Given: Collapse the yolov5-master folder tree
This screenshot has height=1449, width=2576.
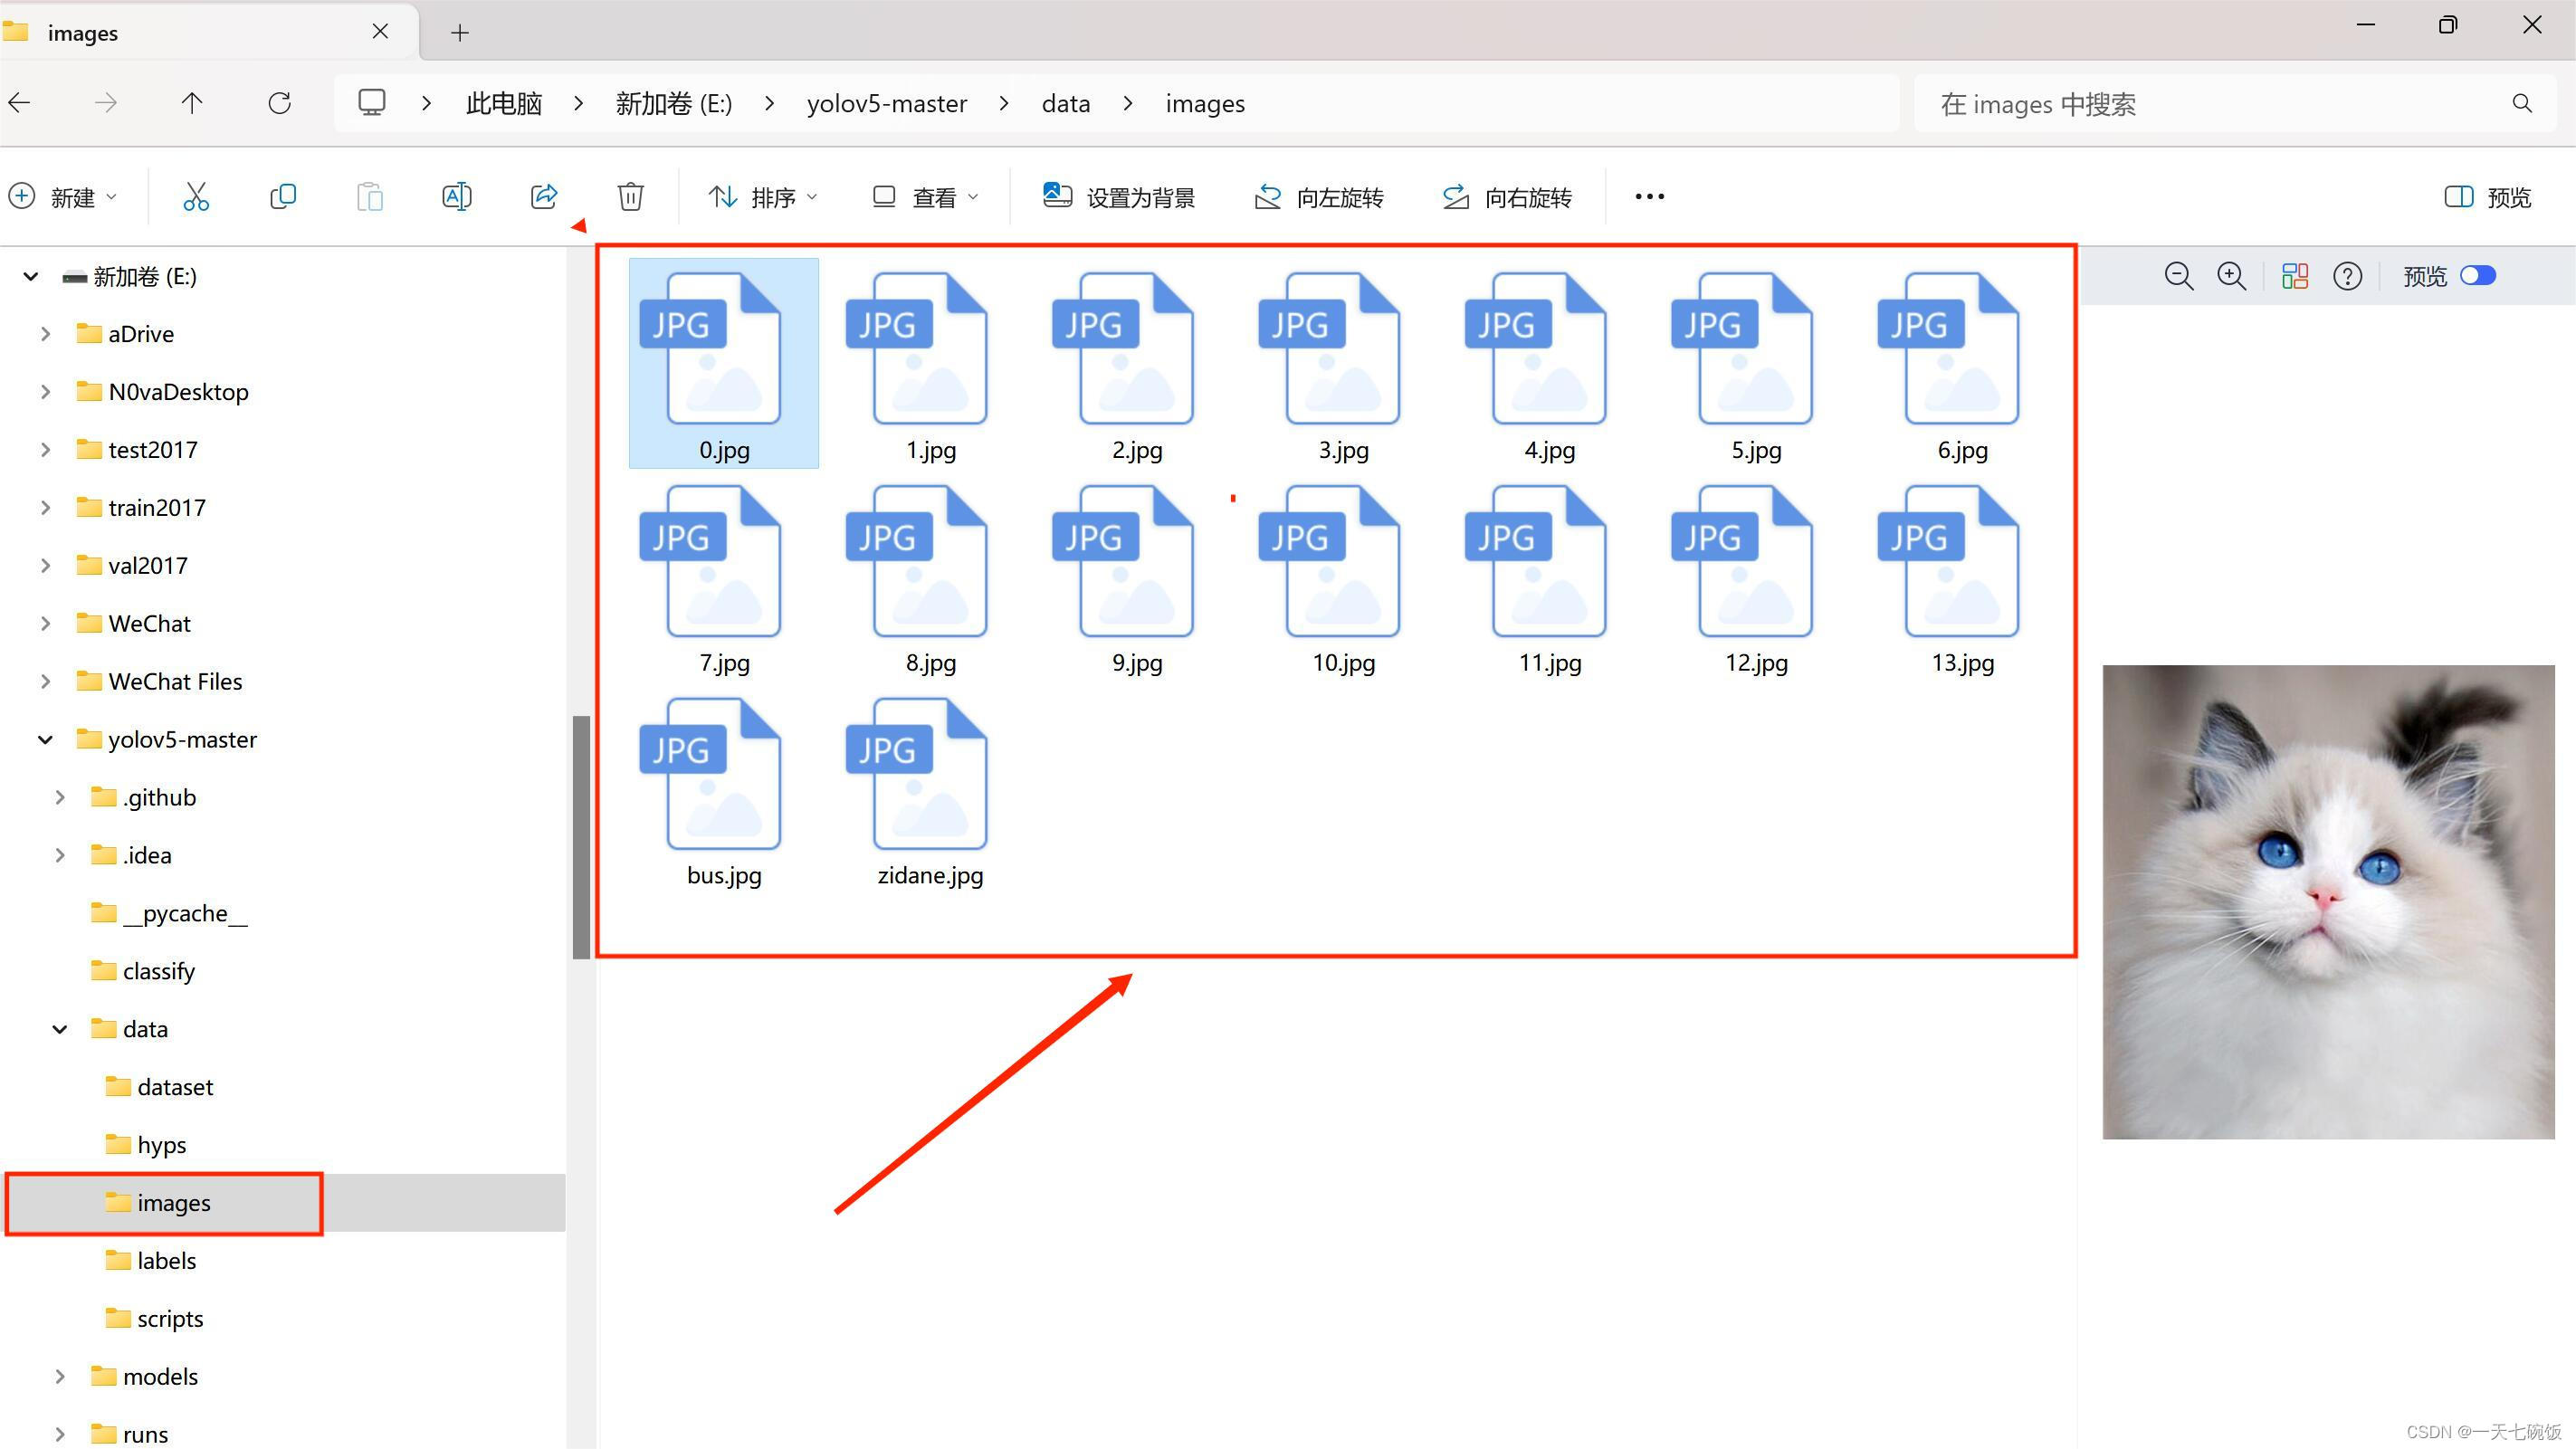Looking at the screenshot, I should 45,740.
